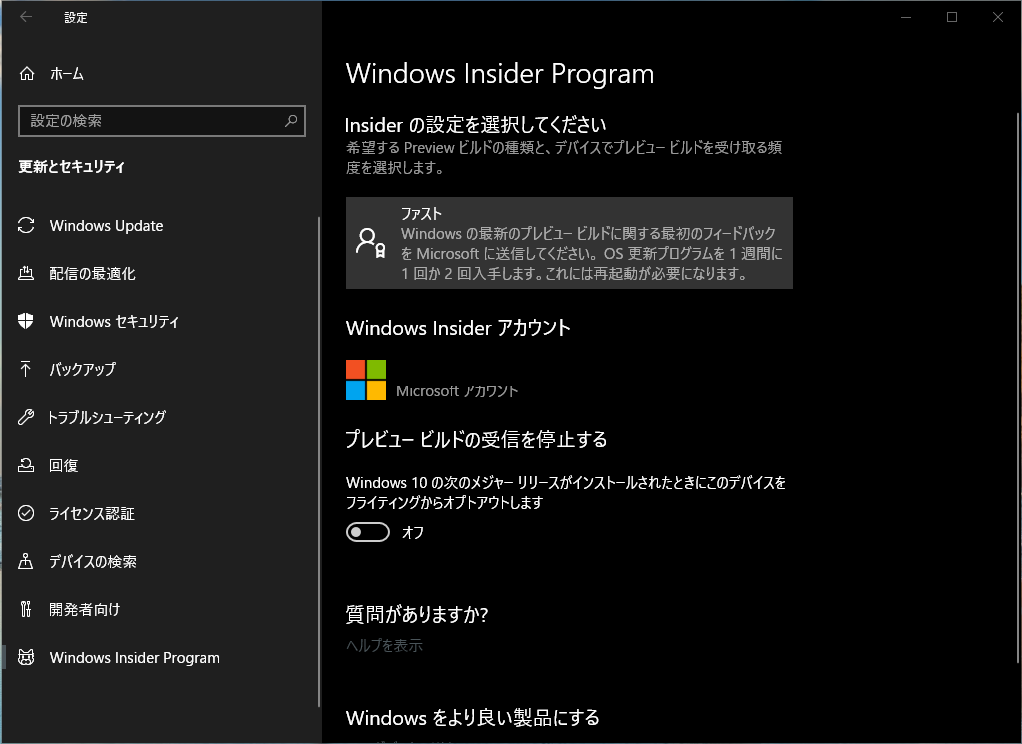Image resolution: width=1022 pixels, height=744 pixels.
Task: Type in the 設定の検索 search field
Action: [150, 121]
